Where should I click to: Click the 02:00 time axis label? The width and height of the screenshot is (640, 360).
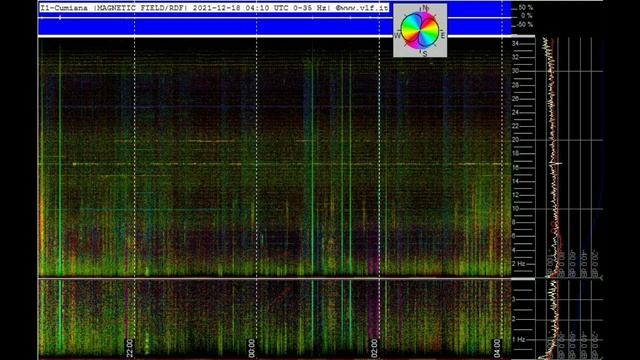pos(374,348)
